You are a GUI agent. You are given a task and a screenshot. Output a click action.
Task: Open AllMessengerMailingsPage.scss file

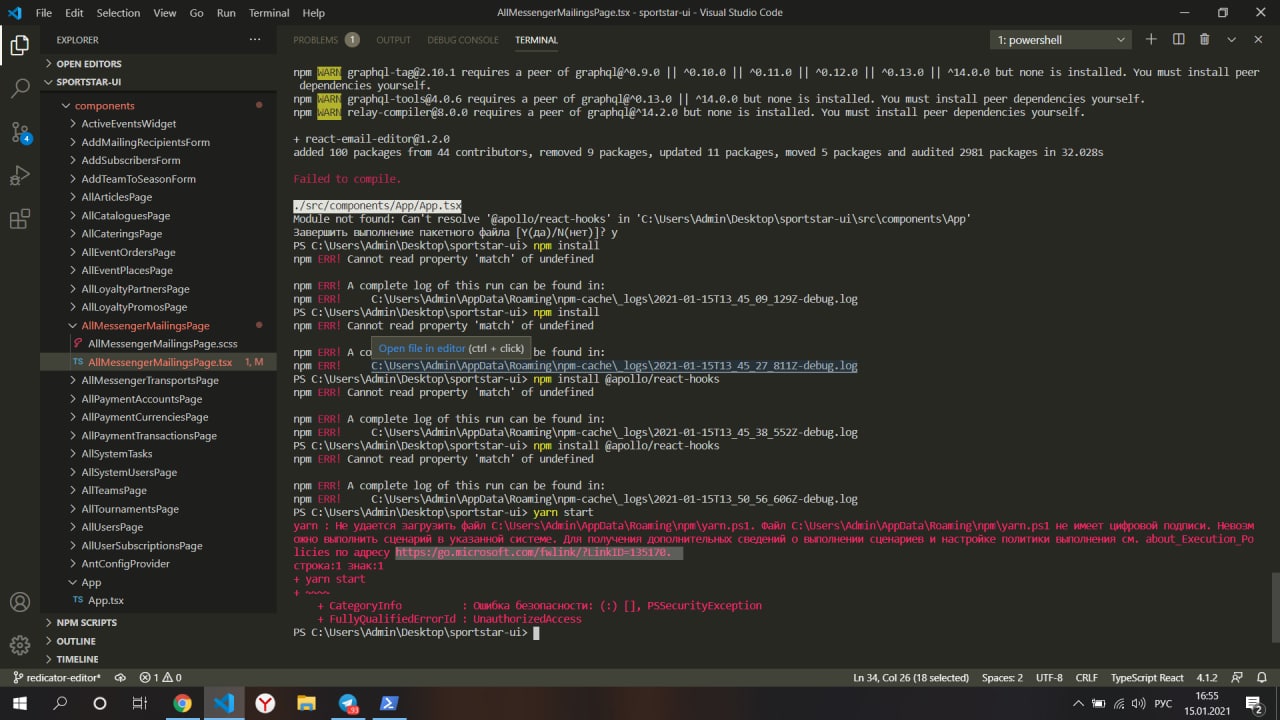162,344
